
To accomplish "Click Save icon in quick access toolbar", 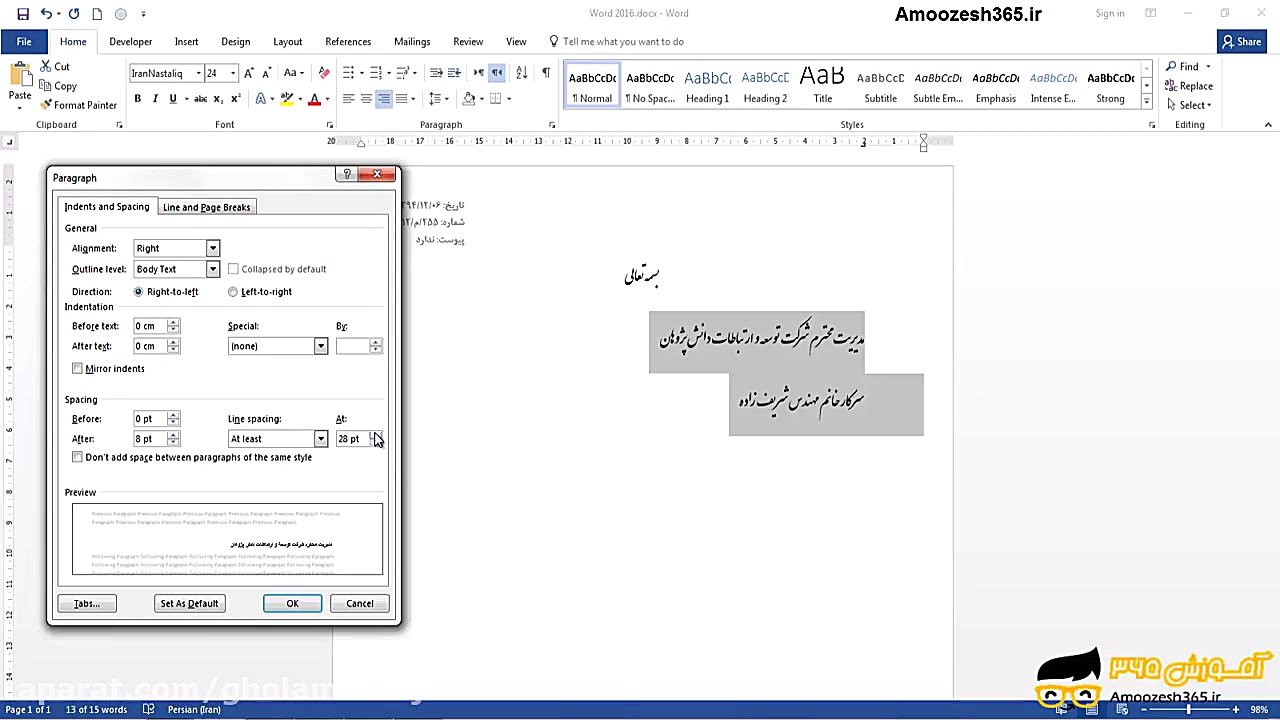I will [x=23, y=14].
